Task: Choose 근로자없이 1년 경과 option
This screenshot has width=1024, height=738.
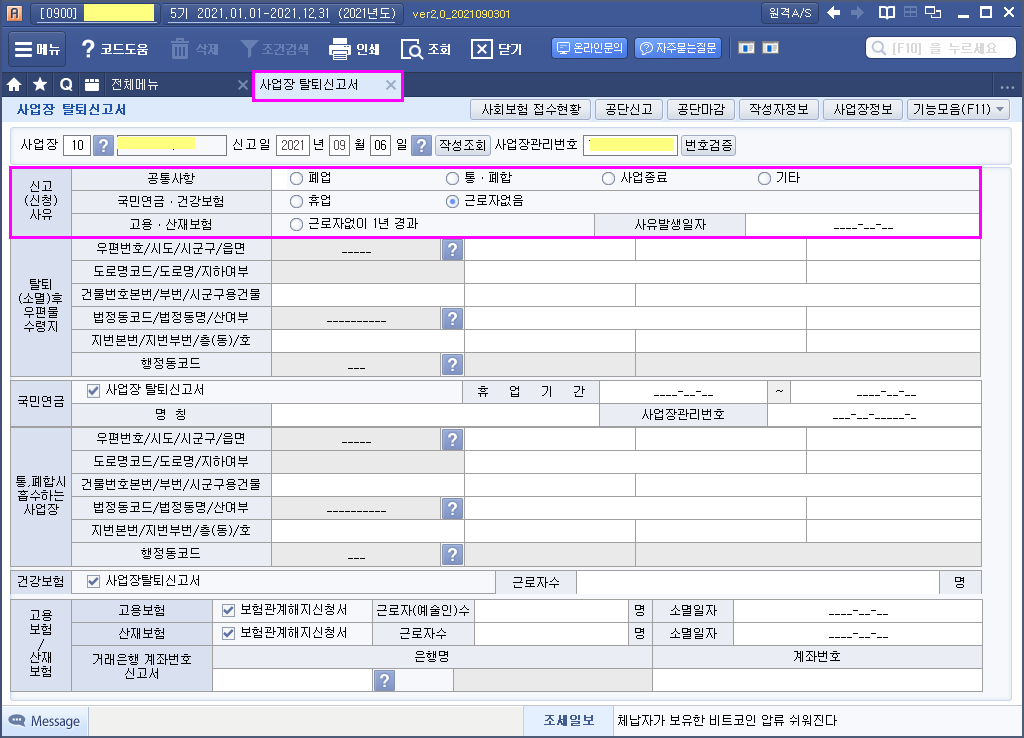Action: click(x=296, y=224)
